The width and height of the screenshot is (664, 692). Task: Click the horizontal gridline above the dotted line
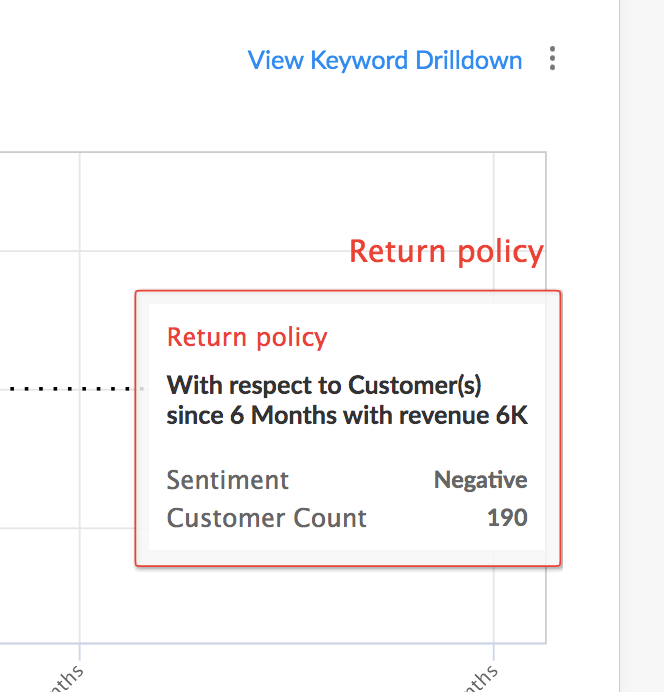40,250
